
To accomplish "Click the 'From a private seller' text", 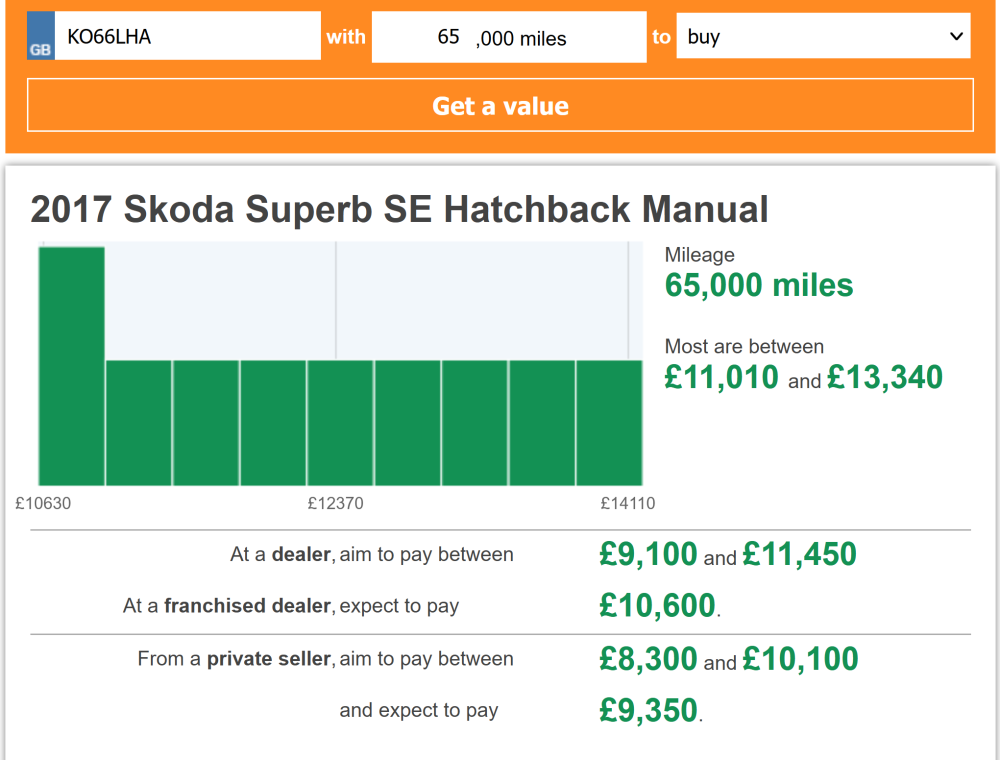I will [234, 659].
